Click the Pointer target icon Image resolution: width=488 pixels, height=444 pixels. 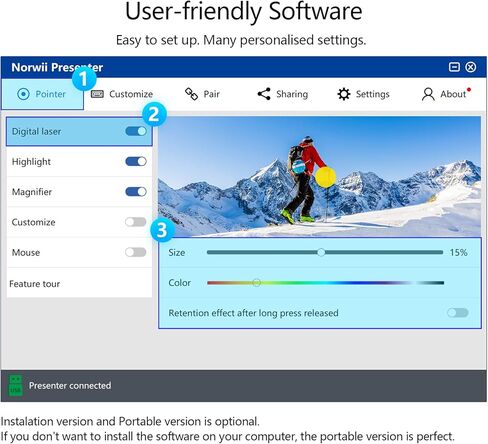pyautogui.click(x=23, y=94)
